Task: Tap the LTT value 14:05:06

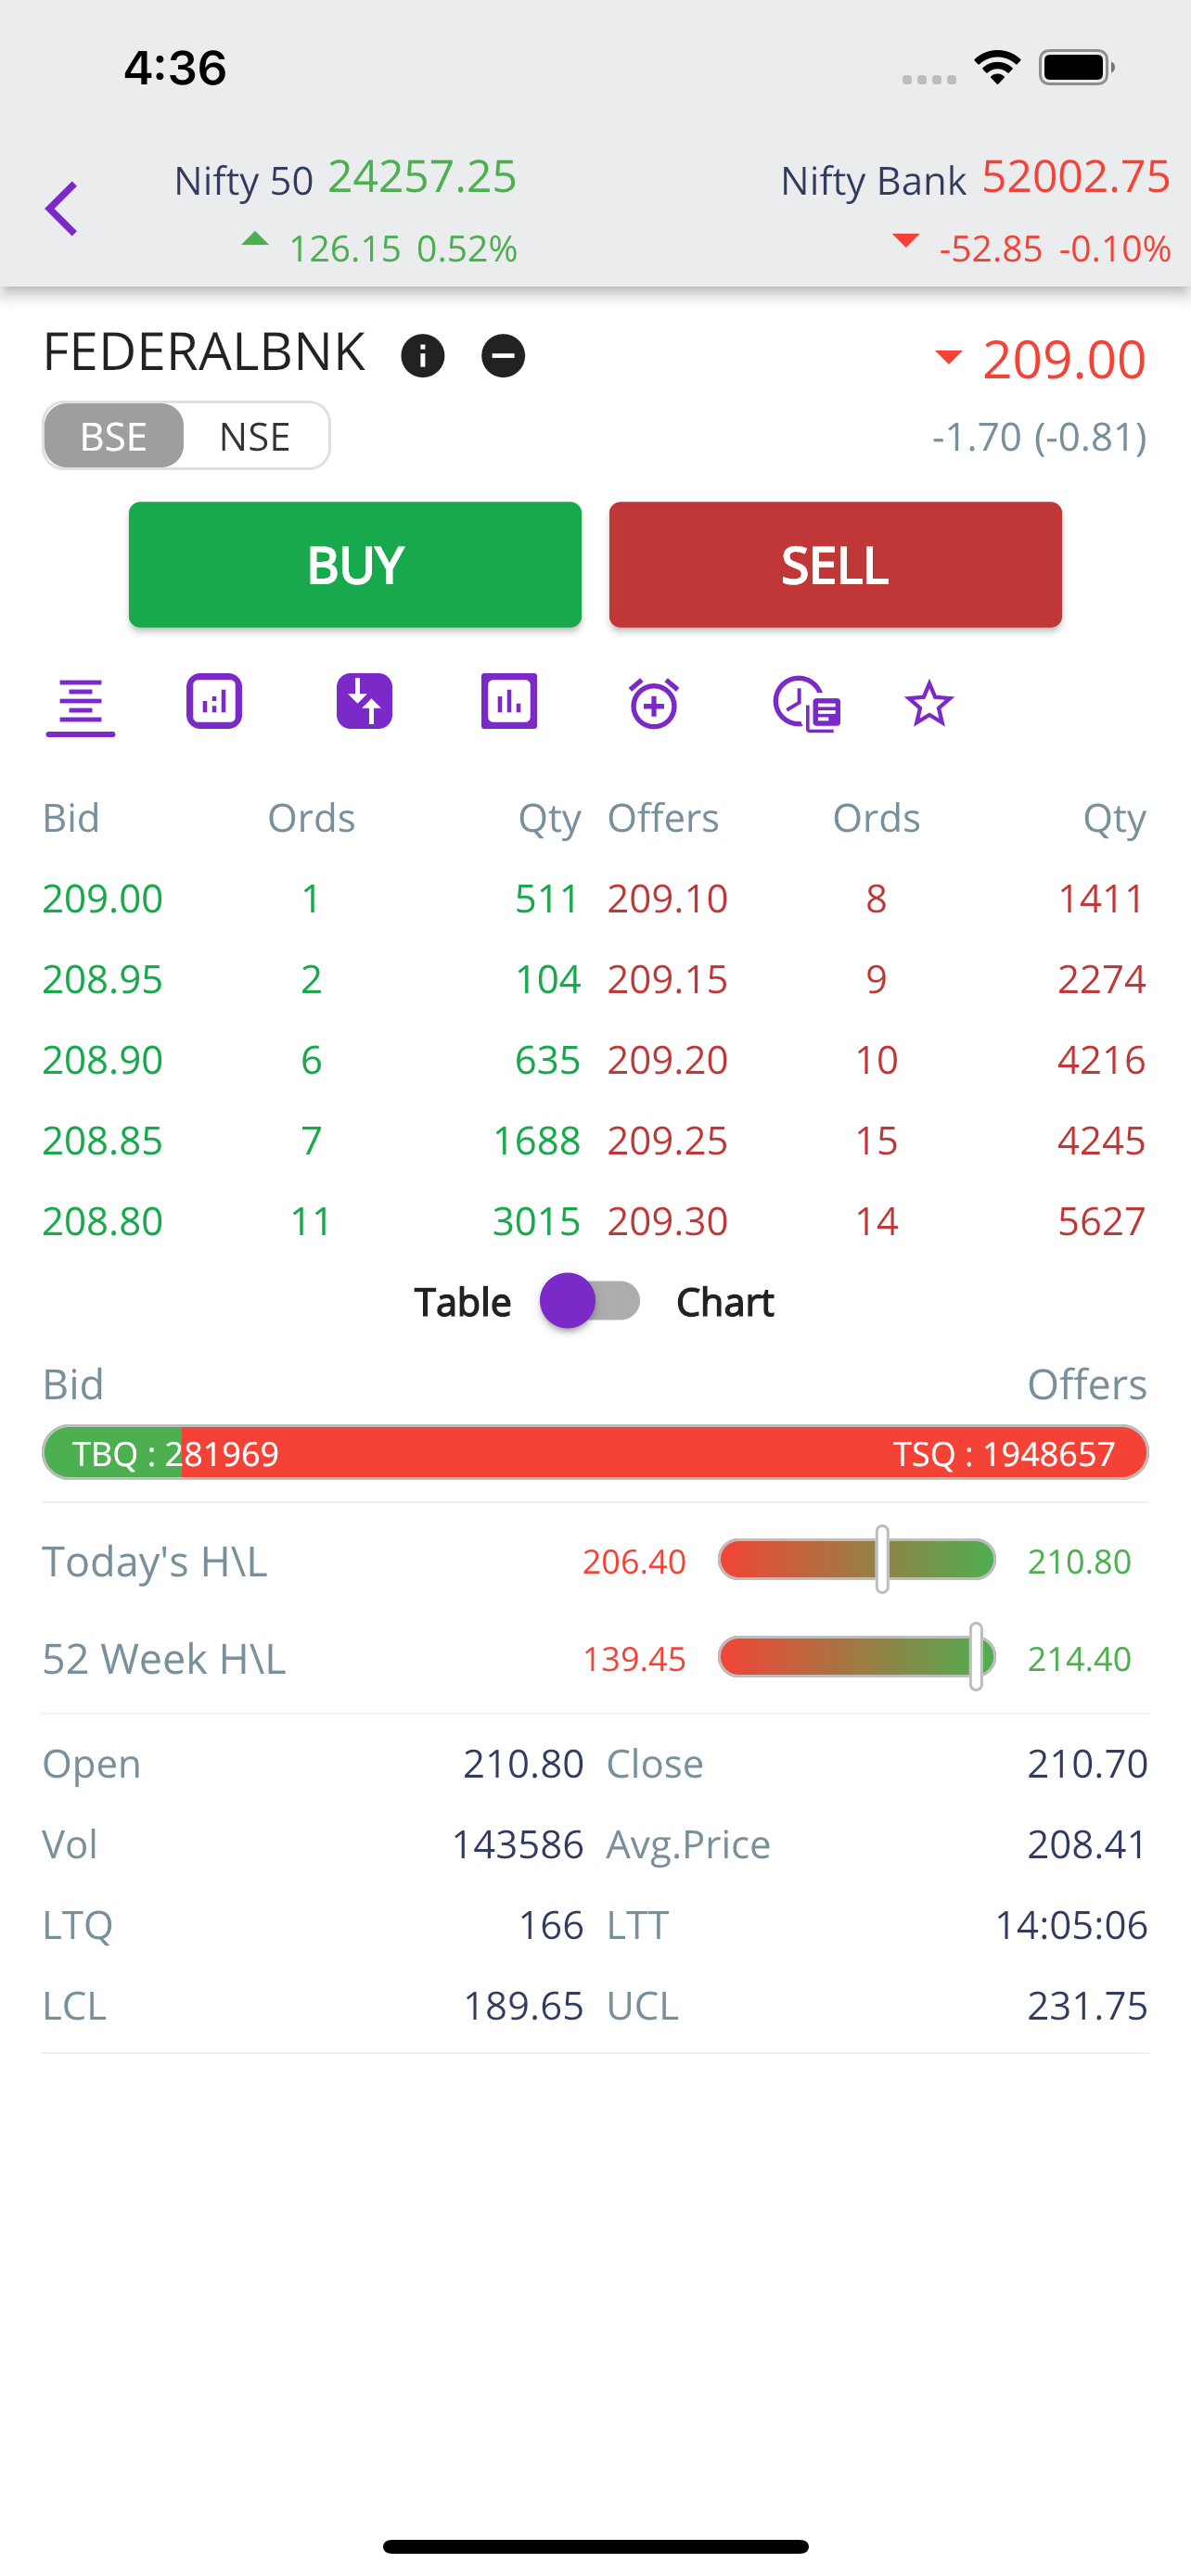Action: (1072, 1926)
